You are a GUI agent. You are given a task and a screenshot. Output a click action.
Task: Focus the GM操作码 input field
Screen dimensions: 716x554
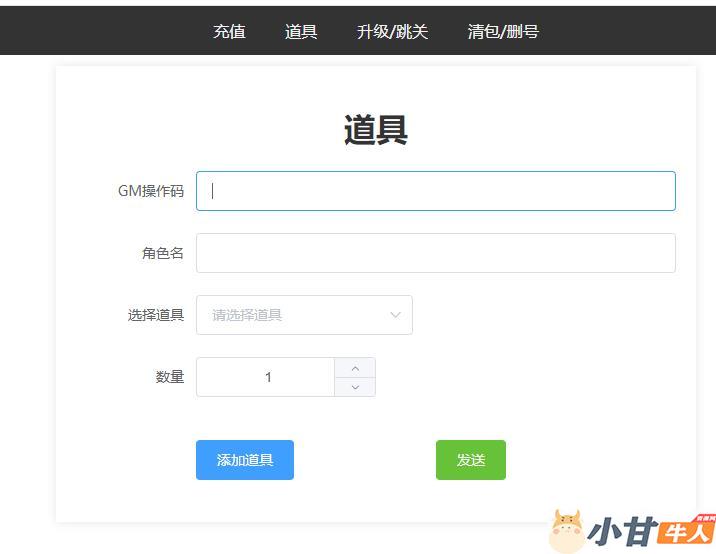(x=435, y=191)
